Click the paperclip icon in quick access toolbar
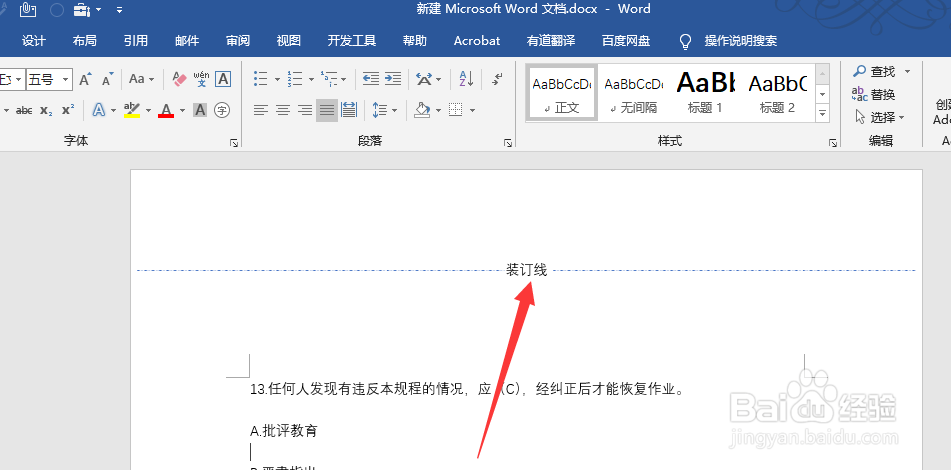 click(x=28, y=9)
